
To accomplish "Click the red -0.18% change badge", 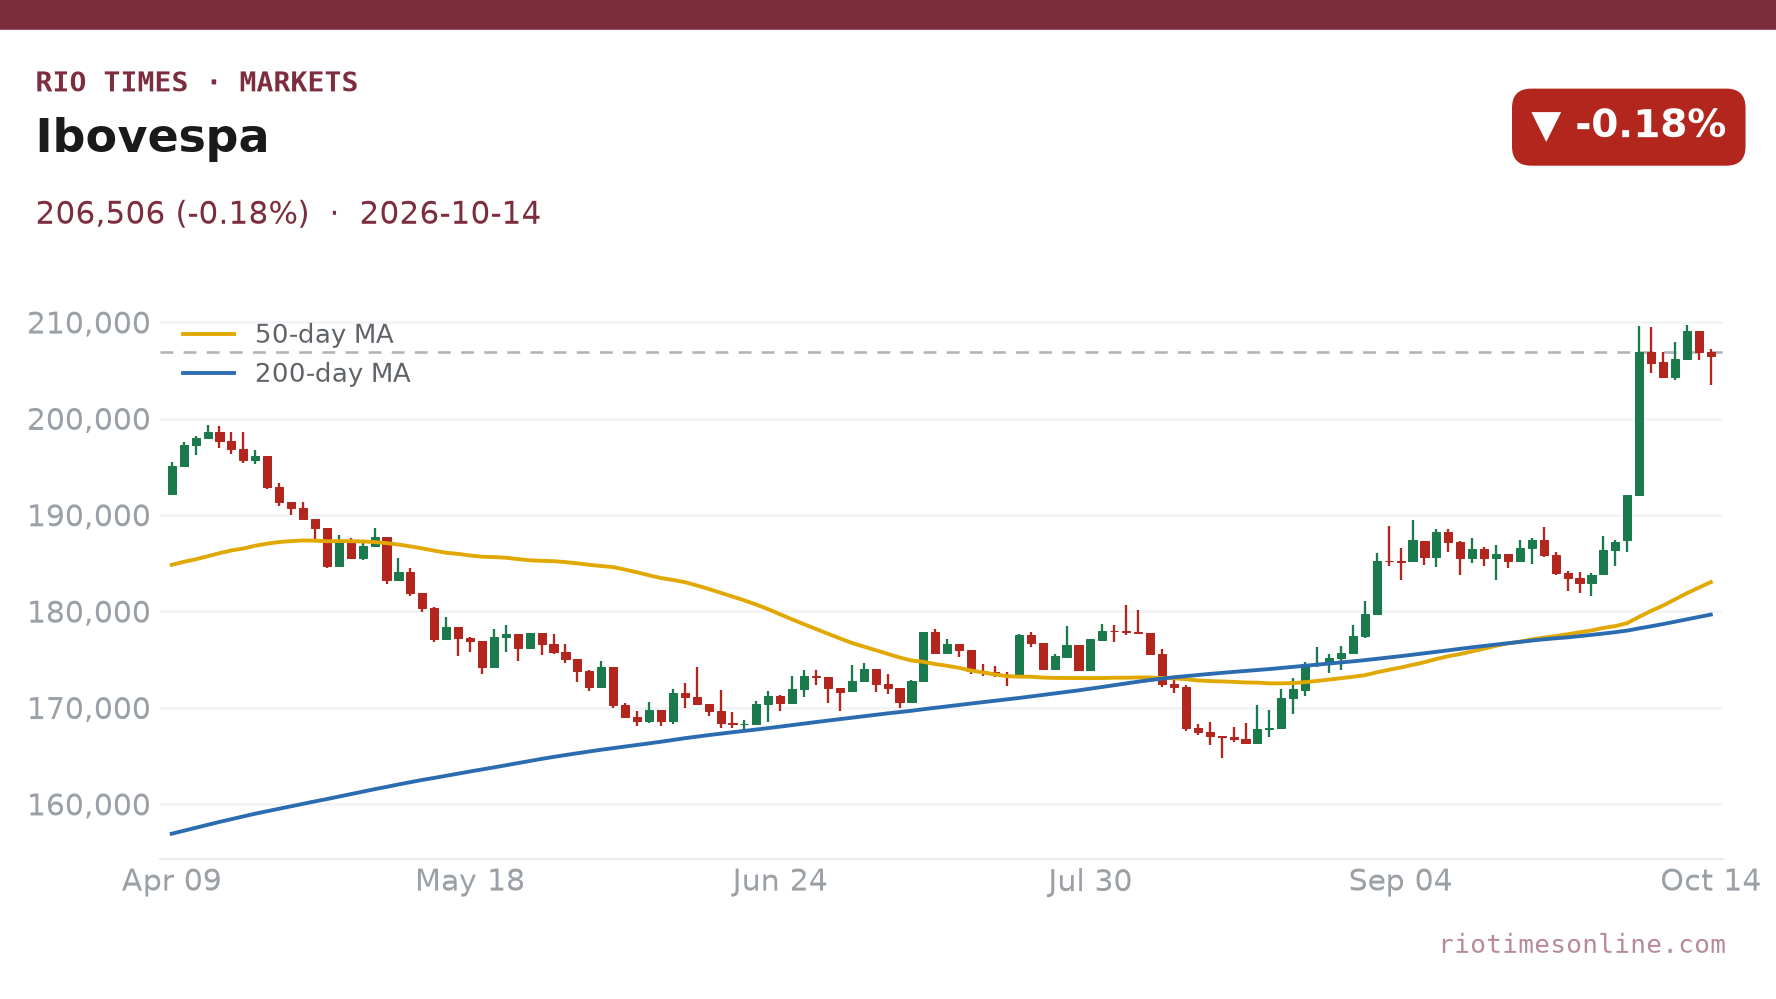I will (1628, 127).
